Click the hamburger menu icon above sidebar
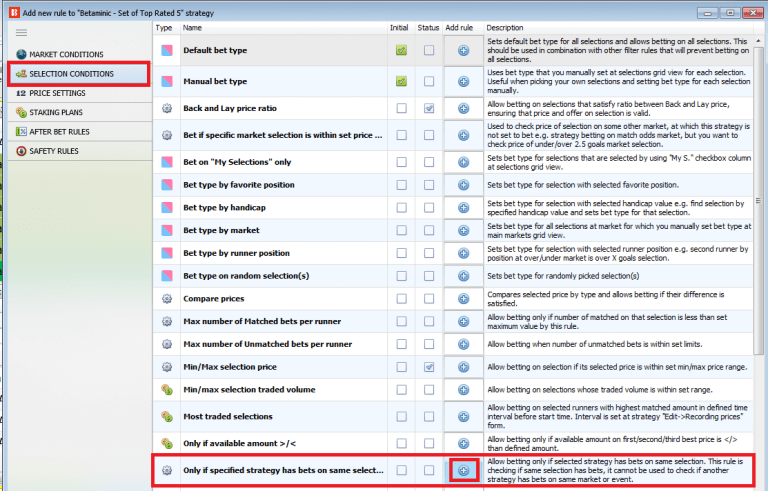The image size is (768, 491). click(x=22, y=33)
